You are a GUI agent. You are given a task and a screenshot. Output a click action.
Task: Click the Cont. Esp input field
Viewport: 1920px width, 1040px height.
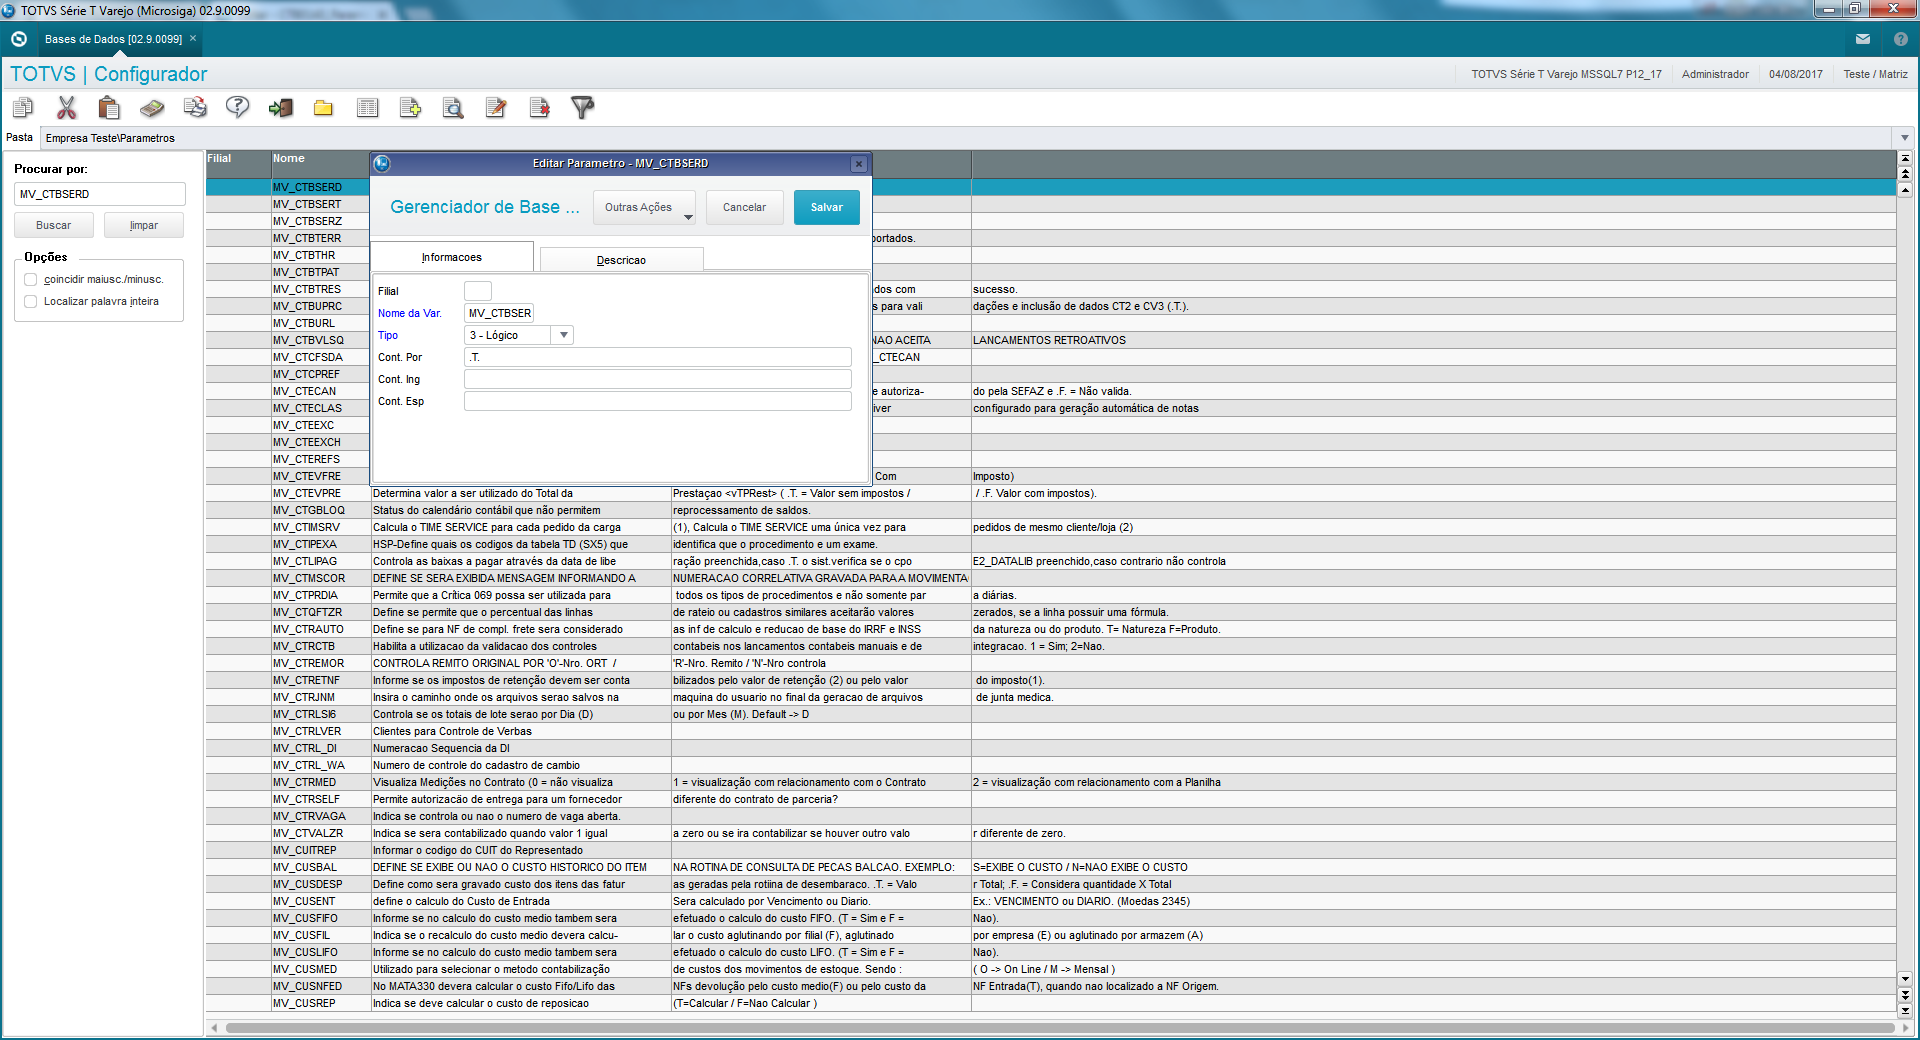pos(658,401)
